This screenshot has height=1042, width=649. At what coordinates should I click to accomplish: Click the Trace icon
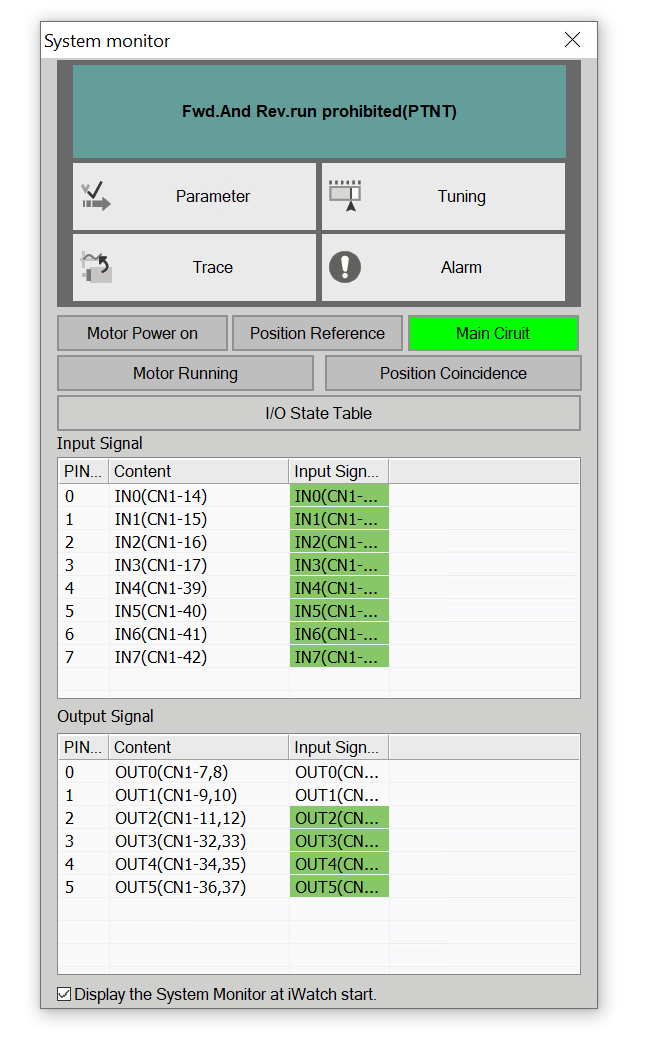click(x=96, y=267)
